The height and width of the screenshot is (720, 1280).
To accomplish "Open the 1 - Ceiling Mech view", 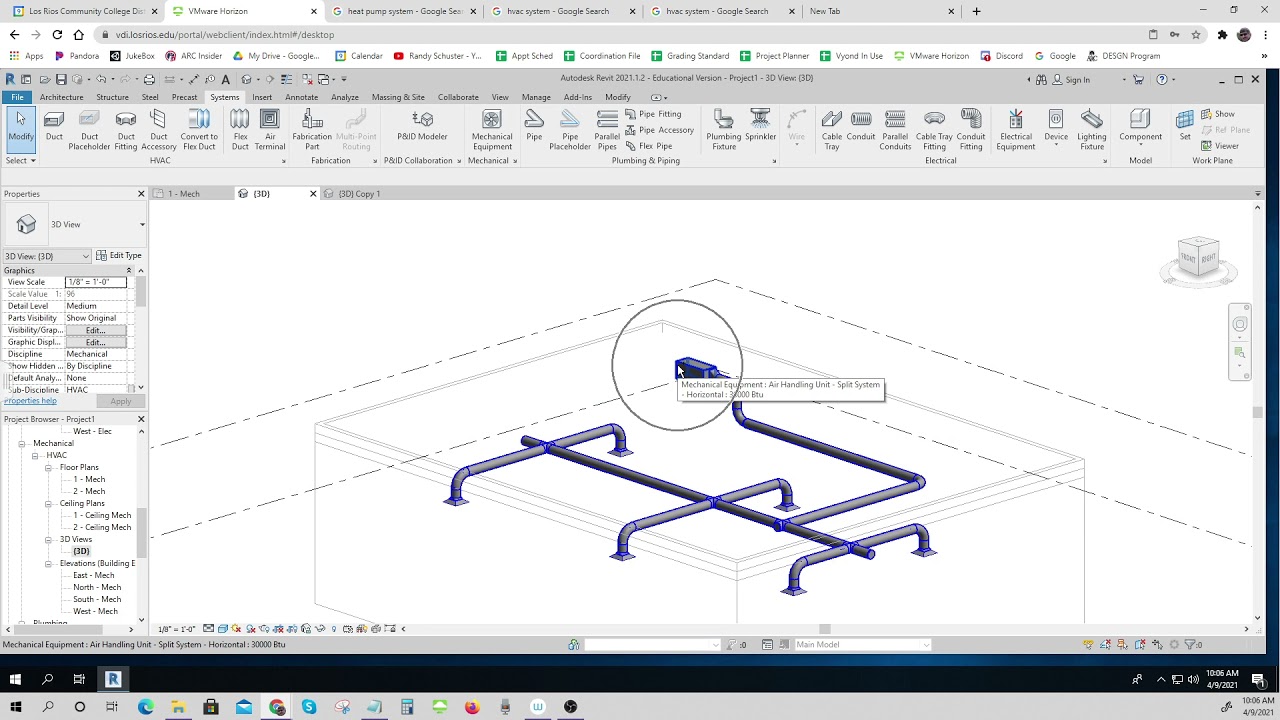I will click(102, 515).
